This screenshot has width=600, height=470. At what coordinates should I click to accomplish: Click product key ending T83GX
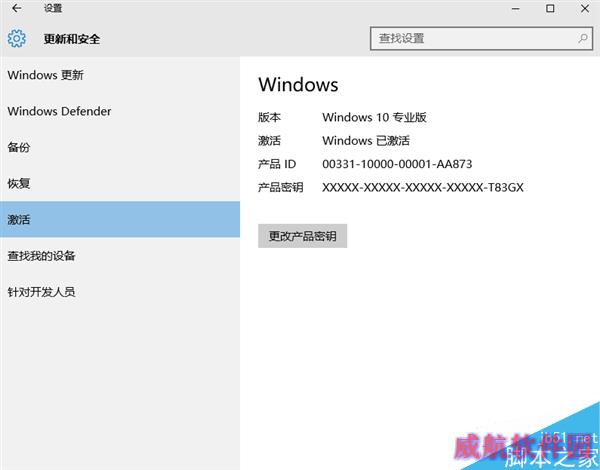pyautogui.click(x=422, y=188)
